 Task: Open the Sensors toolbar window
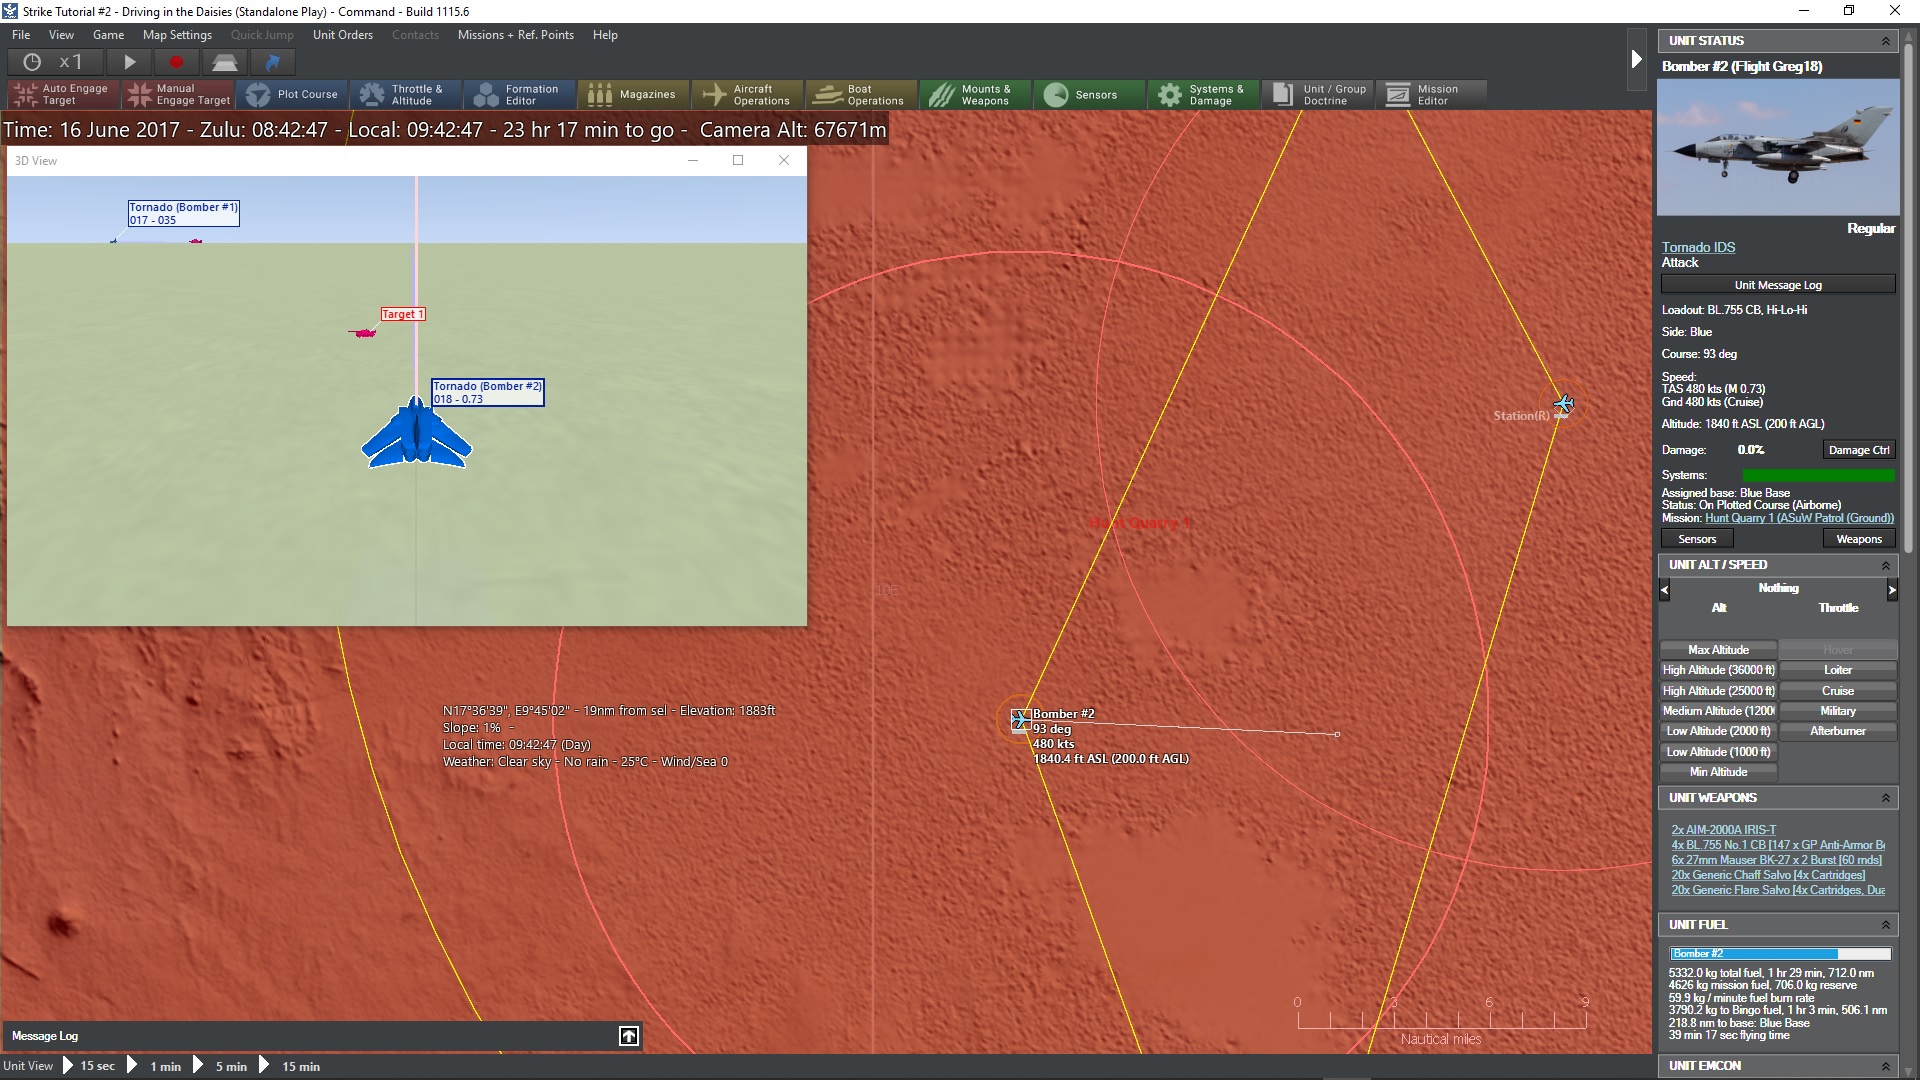[x=1082, y=95]
